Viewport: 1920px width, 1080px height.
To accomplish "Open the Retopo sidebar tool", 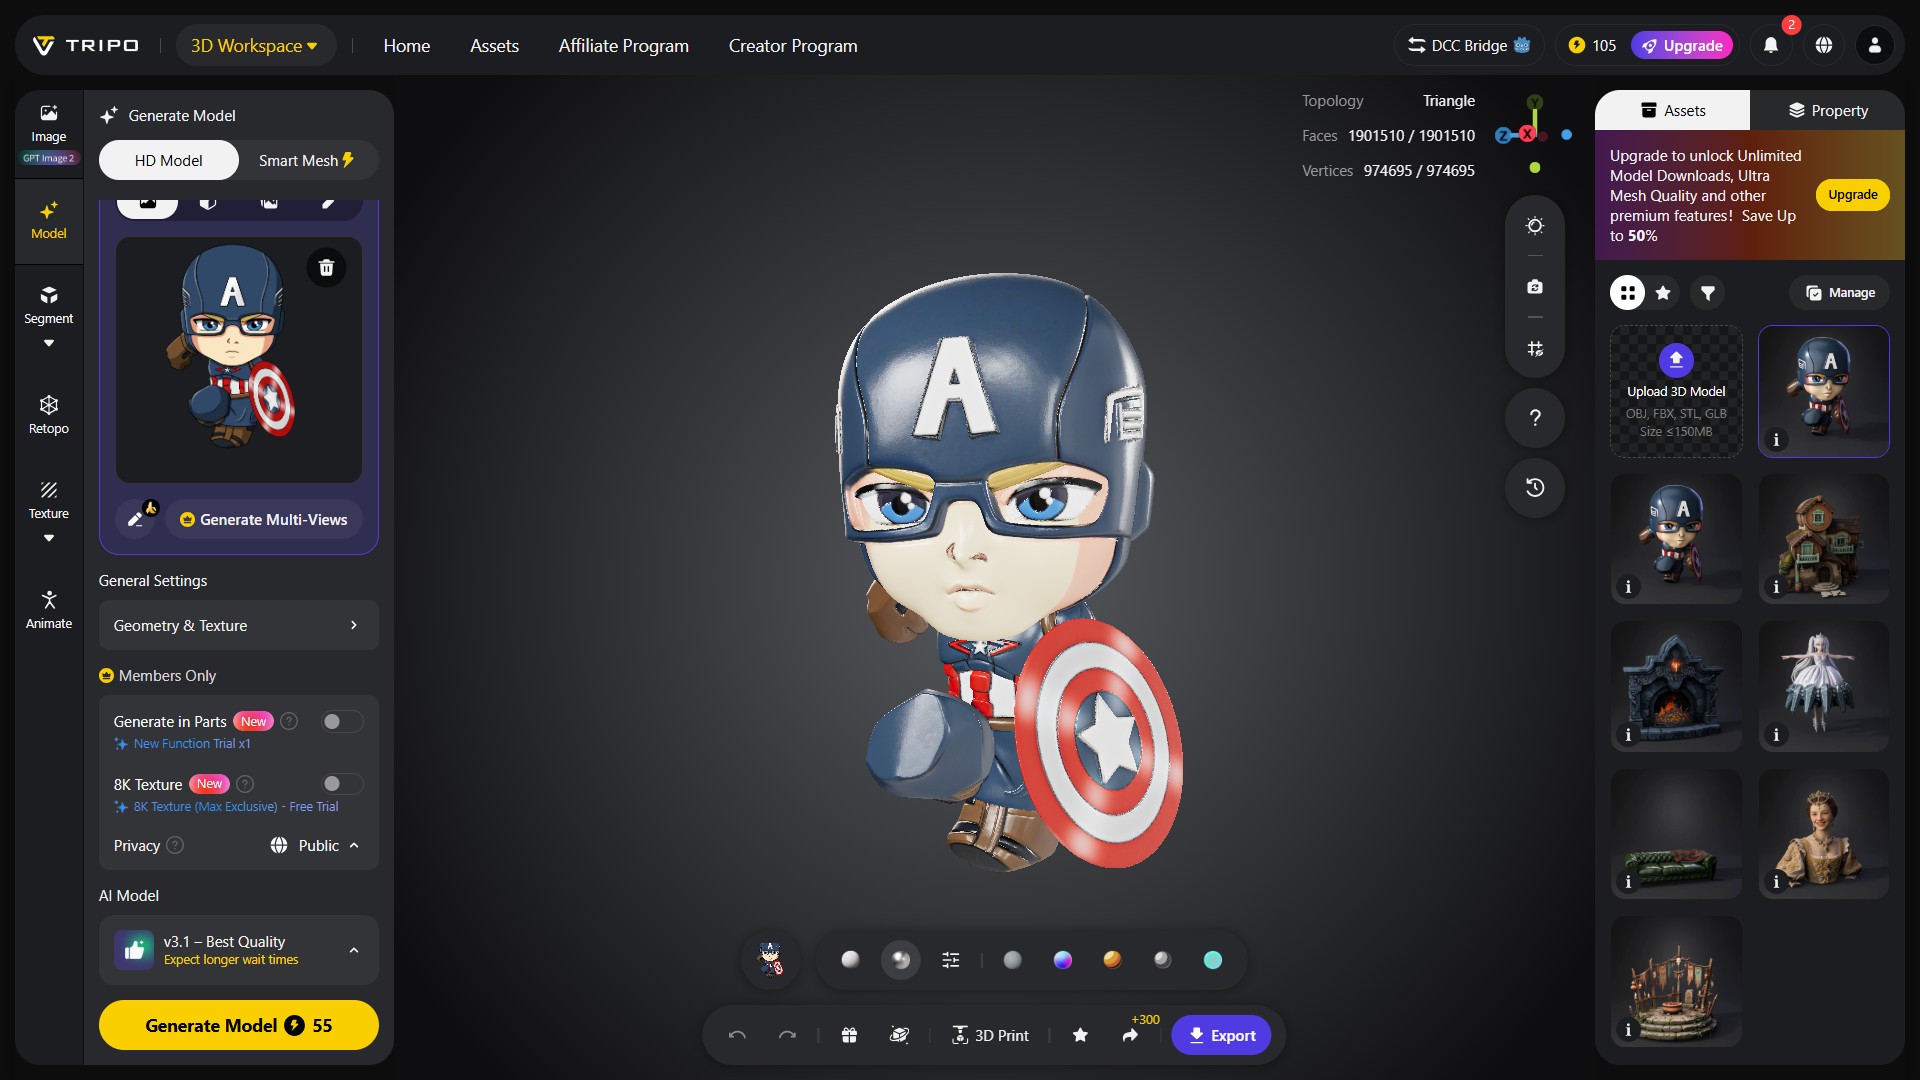I will point(48,415).
